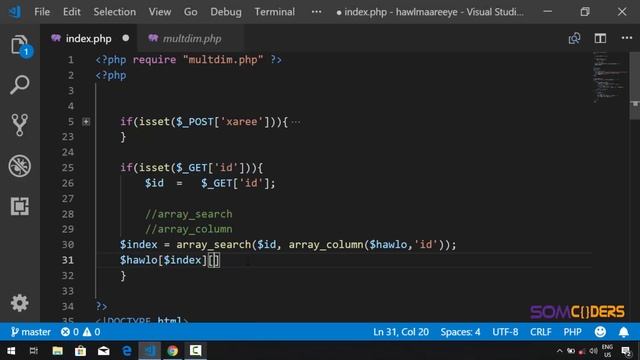Click unsaved dot on index.php tab

126,38
